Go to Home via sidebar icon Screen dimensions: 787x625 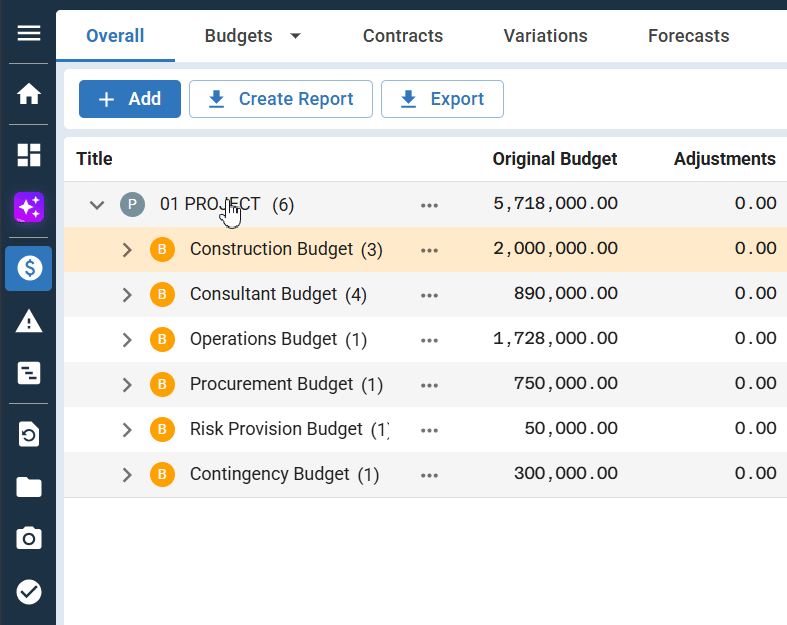point(29,94)
